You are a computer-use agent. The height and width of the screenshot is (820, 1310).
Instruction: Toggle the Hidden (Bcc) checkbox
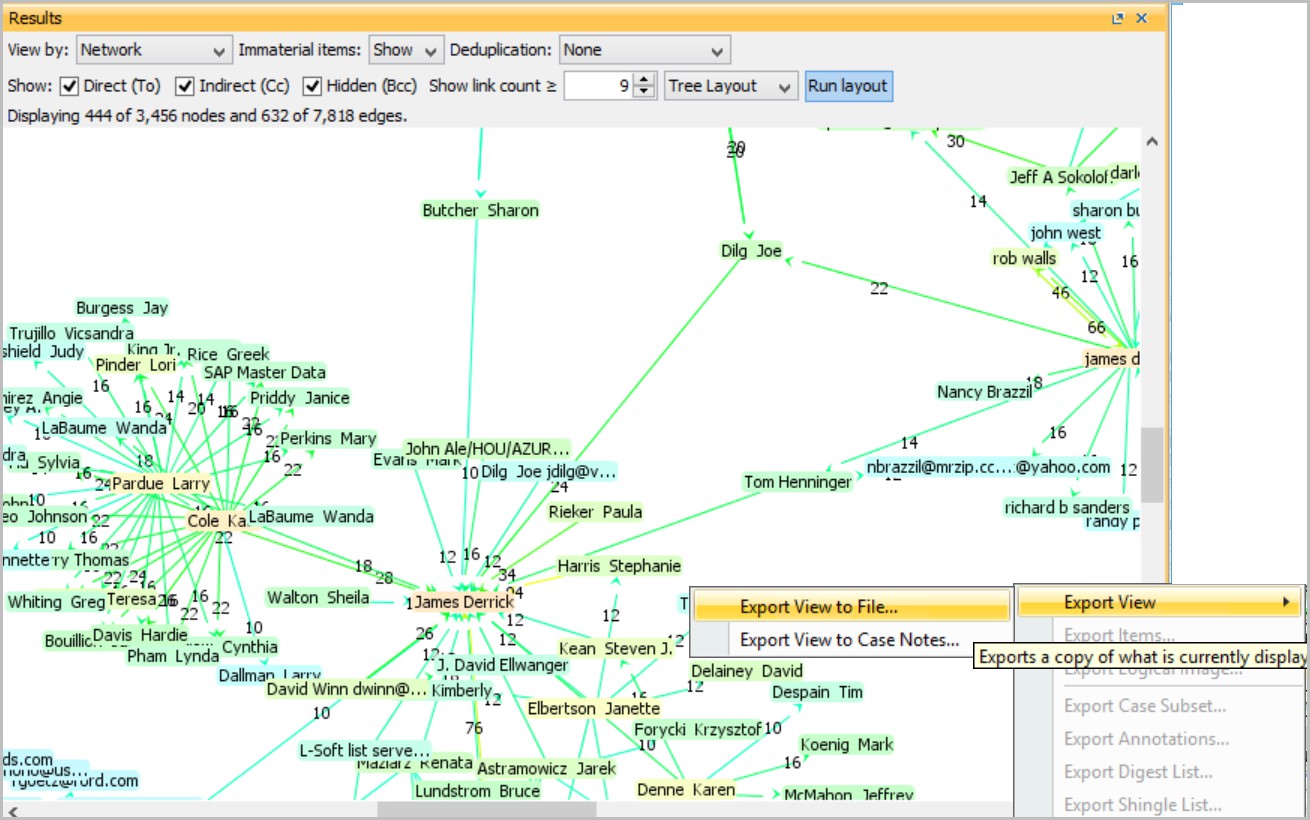pyautogui.click(x=312, y=86)
